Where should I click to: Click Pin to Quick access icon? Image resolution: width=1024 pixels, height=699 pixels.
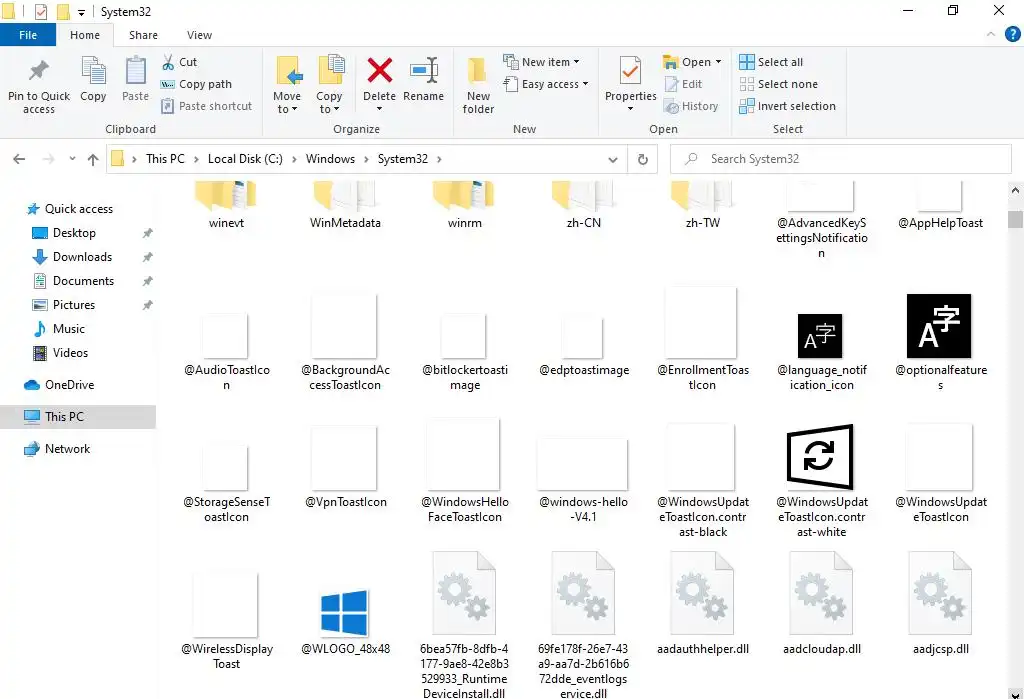point(39,71)
